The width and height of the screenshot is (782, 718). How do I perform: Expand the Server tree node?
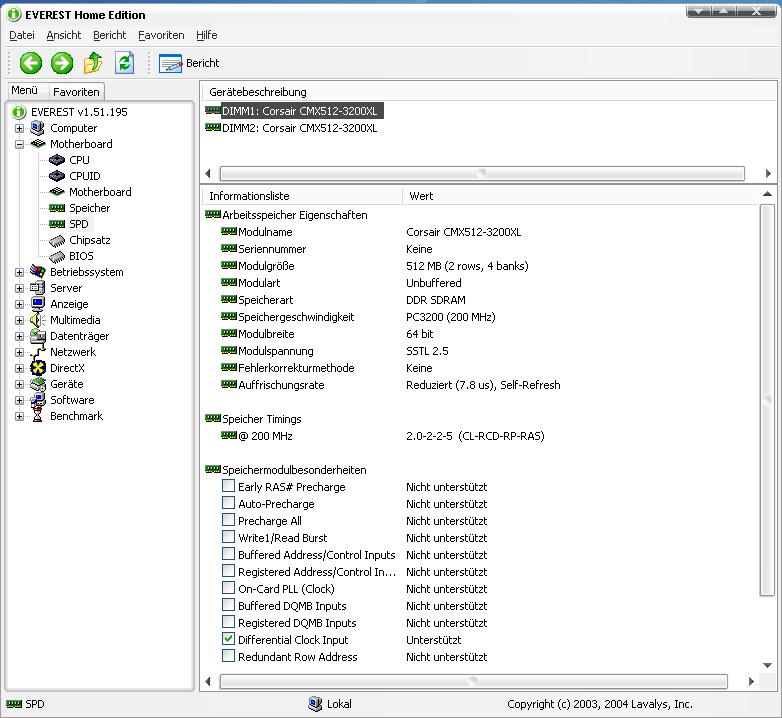tap(19, 288)
